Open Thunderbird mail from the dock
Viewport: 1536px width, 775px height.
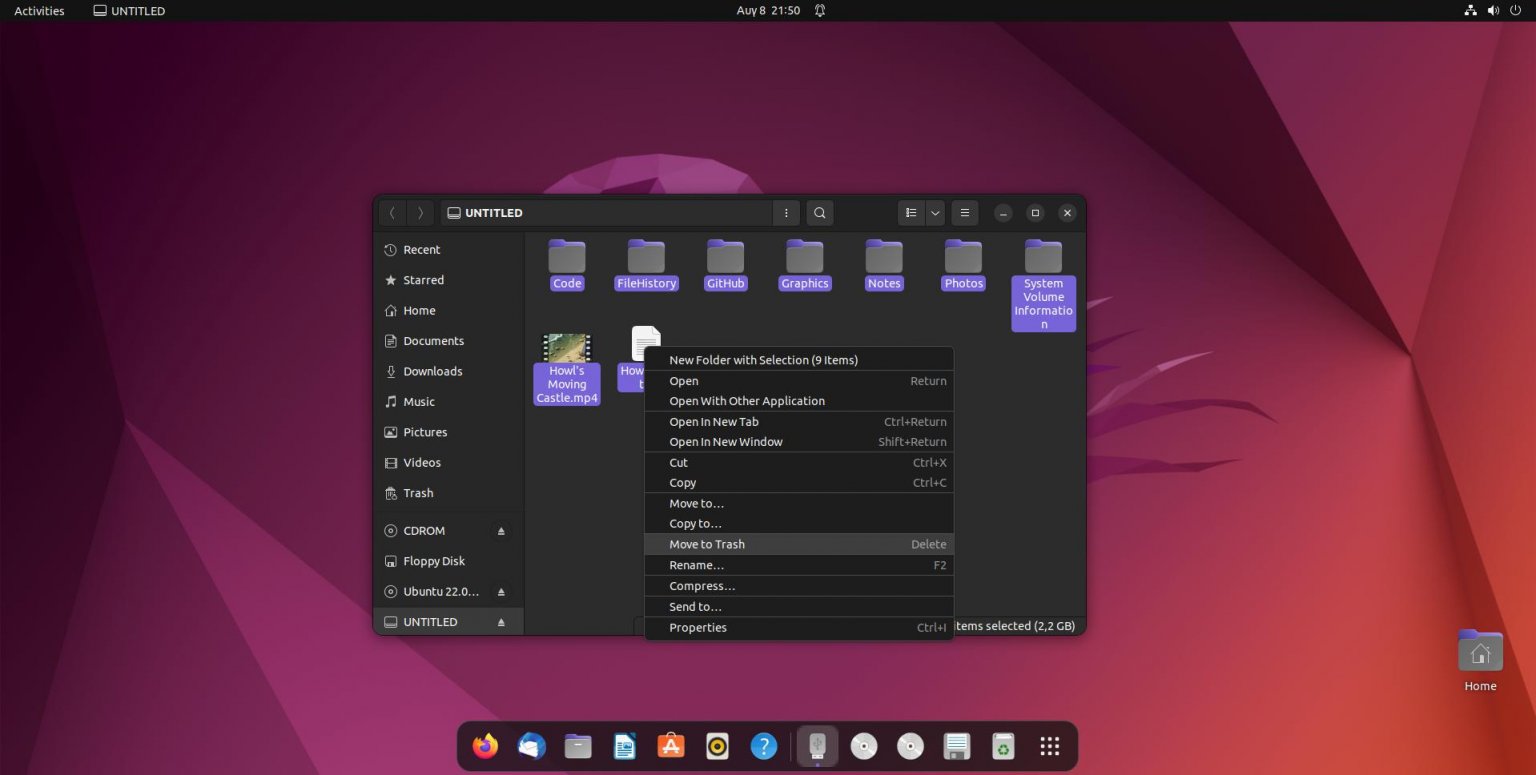tap(531, 745)
